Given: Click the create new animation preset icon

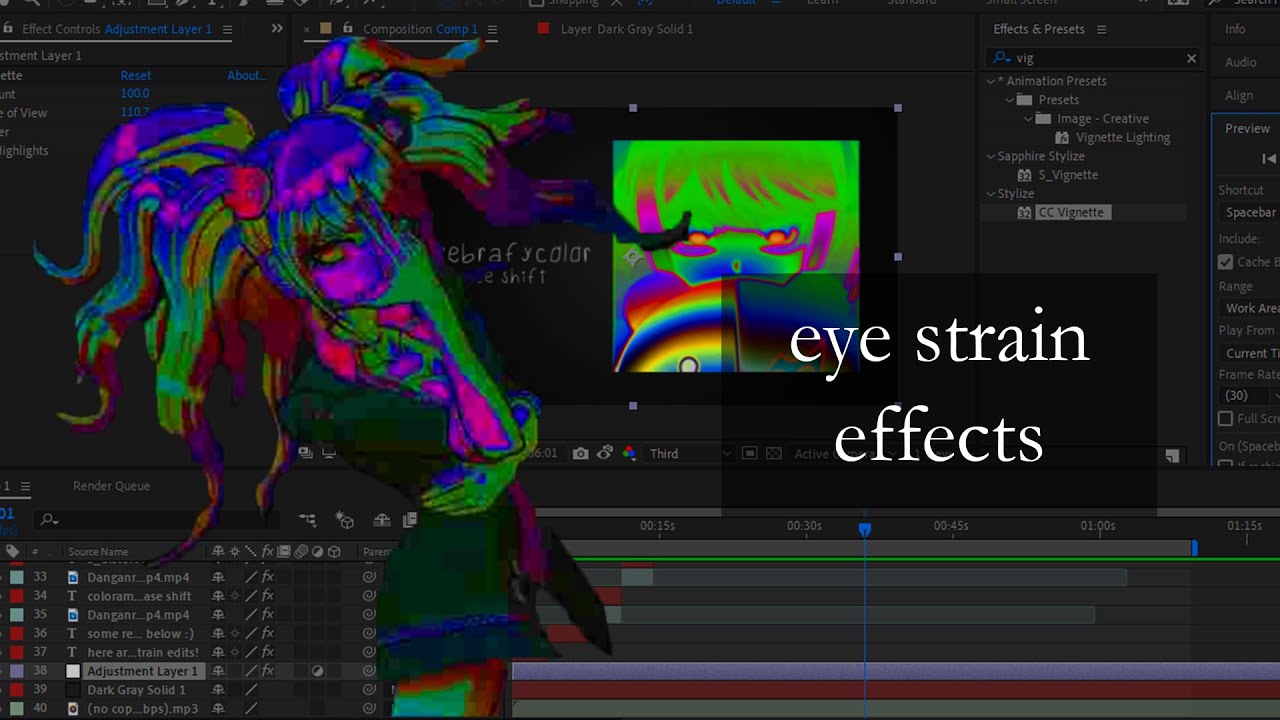Looking at the screenshot, I should (x=1172, y=456).
